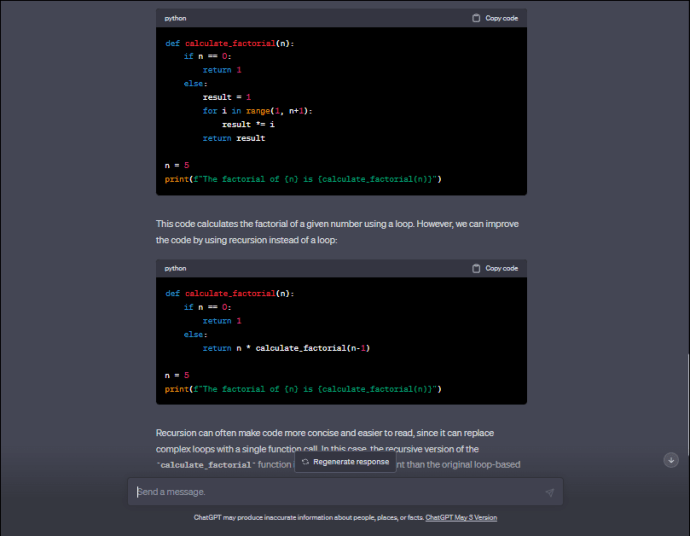The image size is (690, 536).
Task: Click the "python" label on the second code block
Action: click(175, 268)
